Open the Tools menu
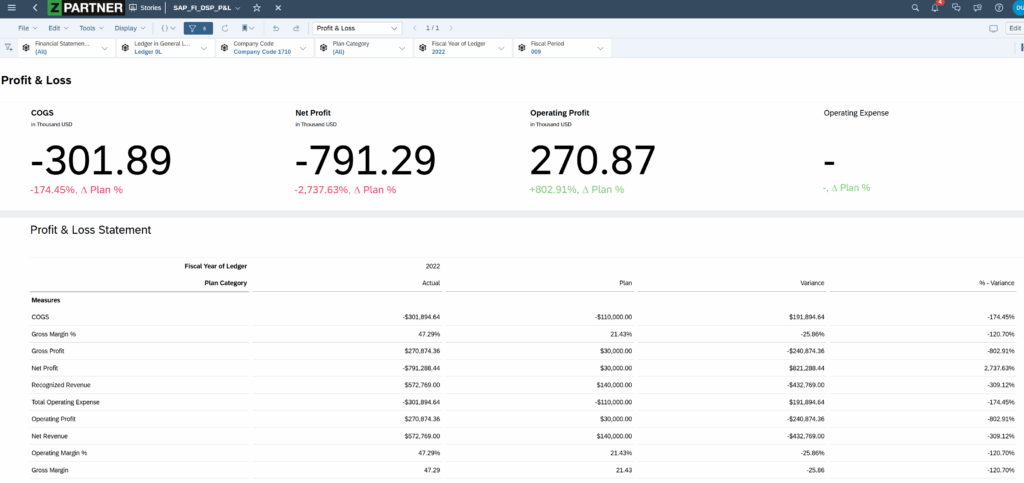Image resolution: width=1024 pixels, height=483 pixels. click(91, 28)
